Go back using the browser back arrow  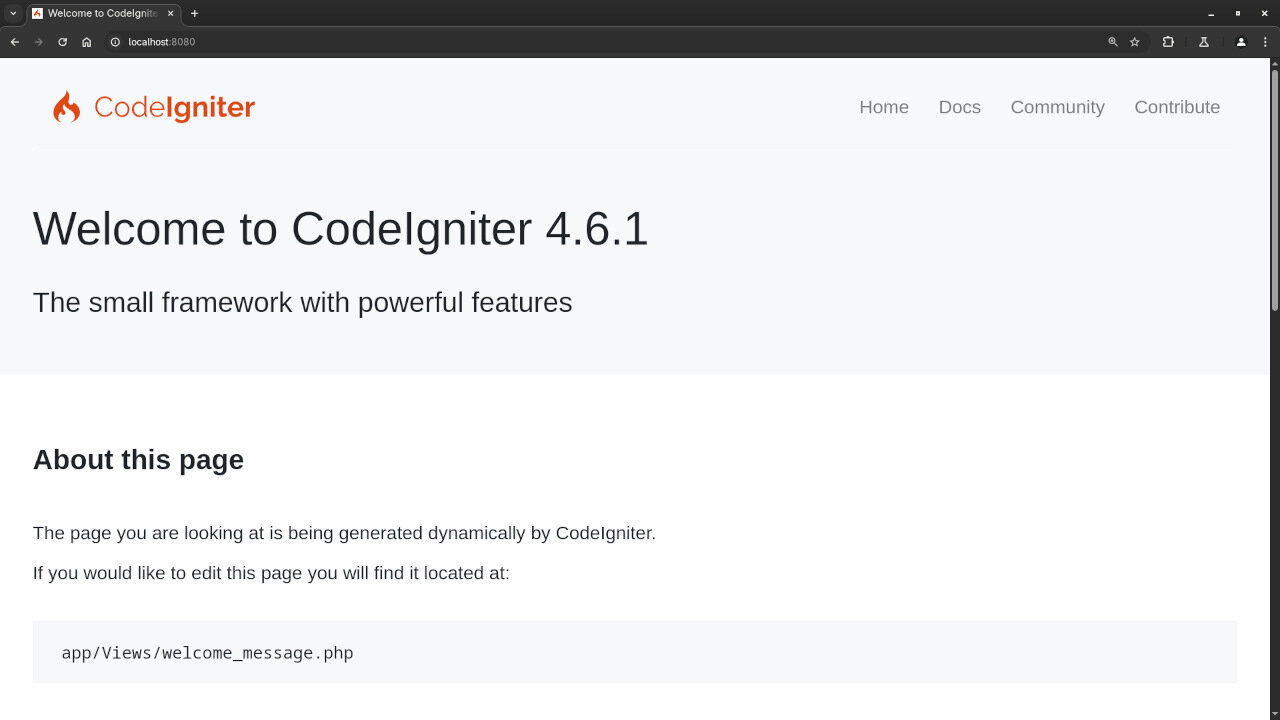click(x=14, y=42)
